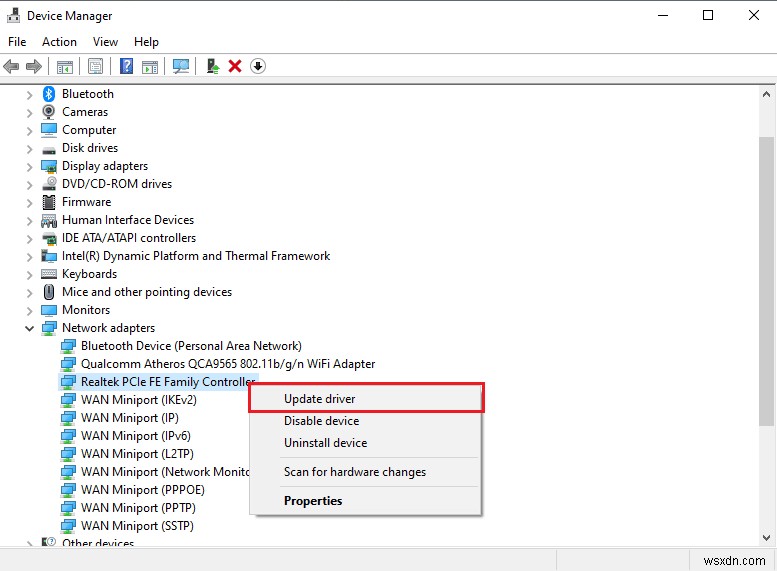Click the scrollbar down arrow
The height and width of the screenshot is (571, 777).
point(766,537)
